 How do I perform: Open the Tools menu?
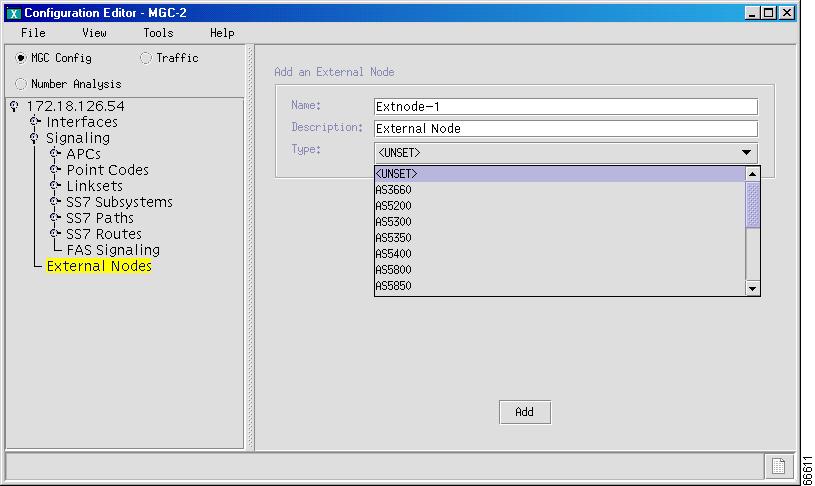click(x=158, y=33)
